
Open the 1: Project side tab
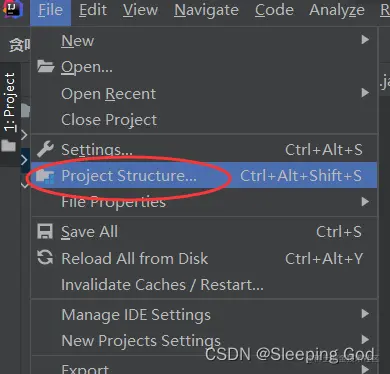click(x=10, y=102)
